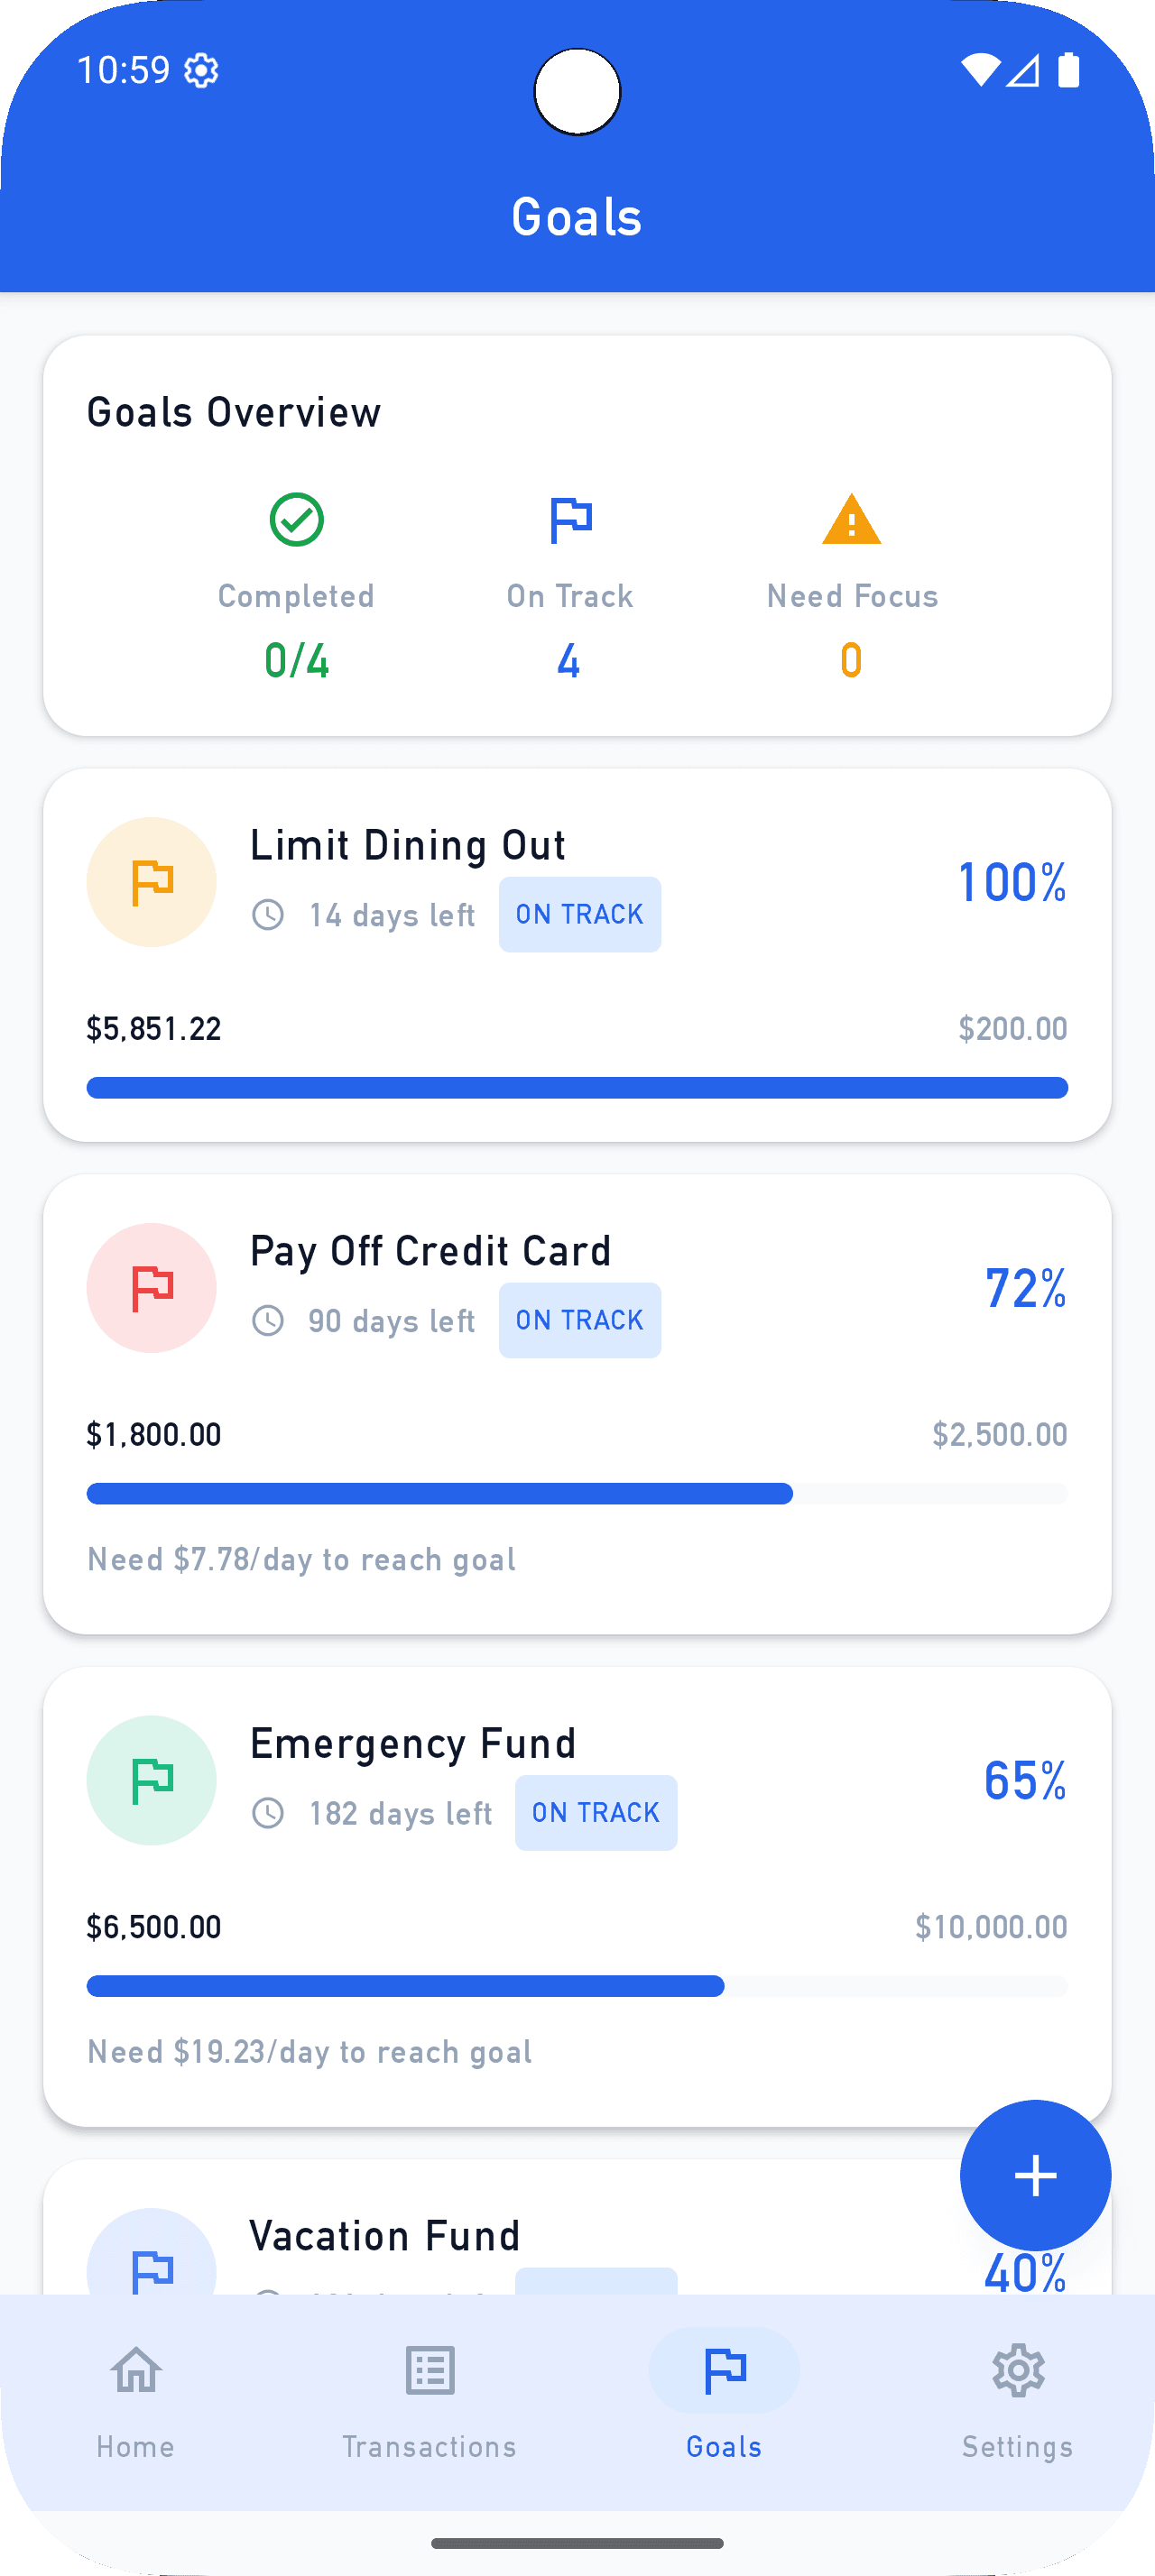1155x2576 pixels.
Task: Tap the settings gear in the status bar
Action: coord(202,71)
